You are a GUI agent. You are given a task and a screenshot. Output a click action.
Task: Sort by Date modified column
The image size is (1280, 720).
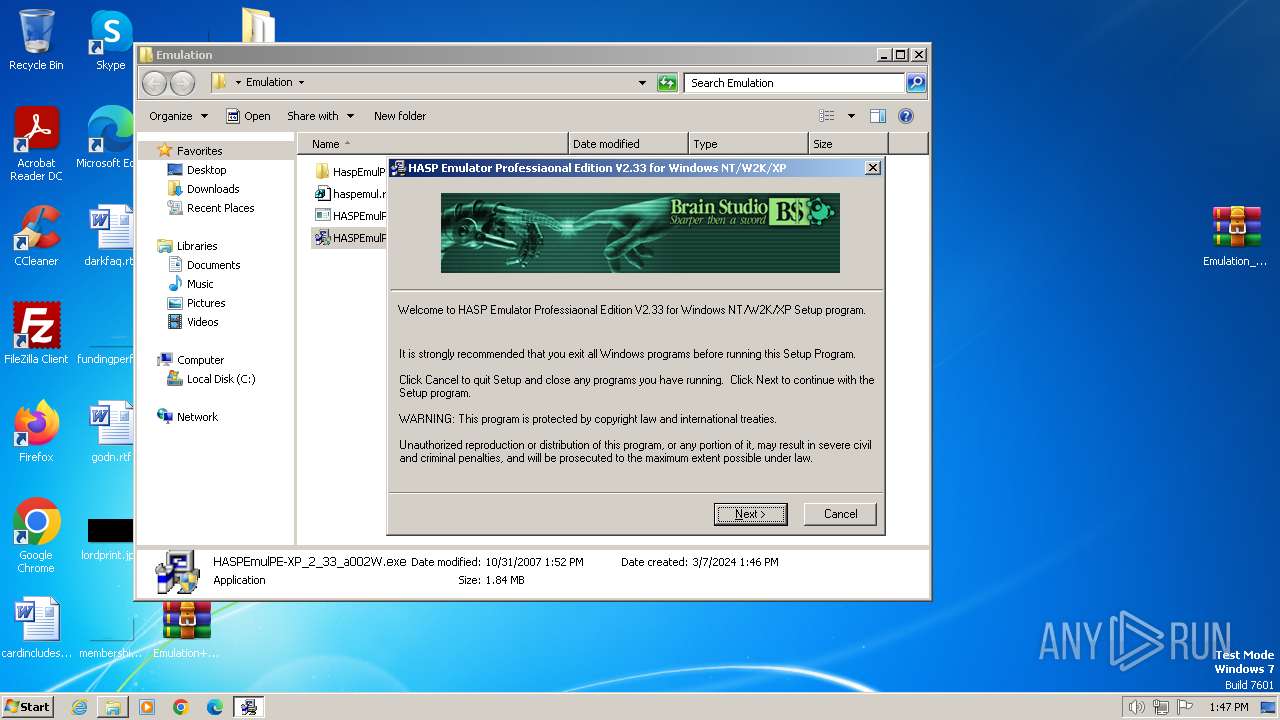pos(628,144)
